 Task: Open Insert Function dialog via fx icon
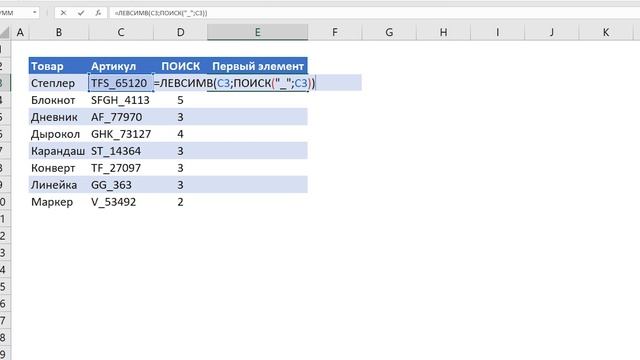coord(98,13)
